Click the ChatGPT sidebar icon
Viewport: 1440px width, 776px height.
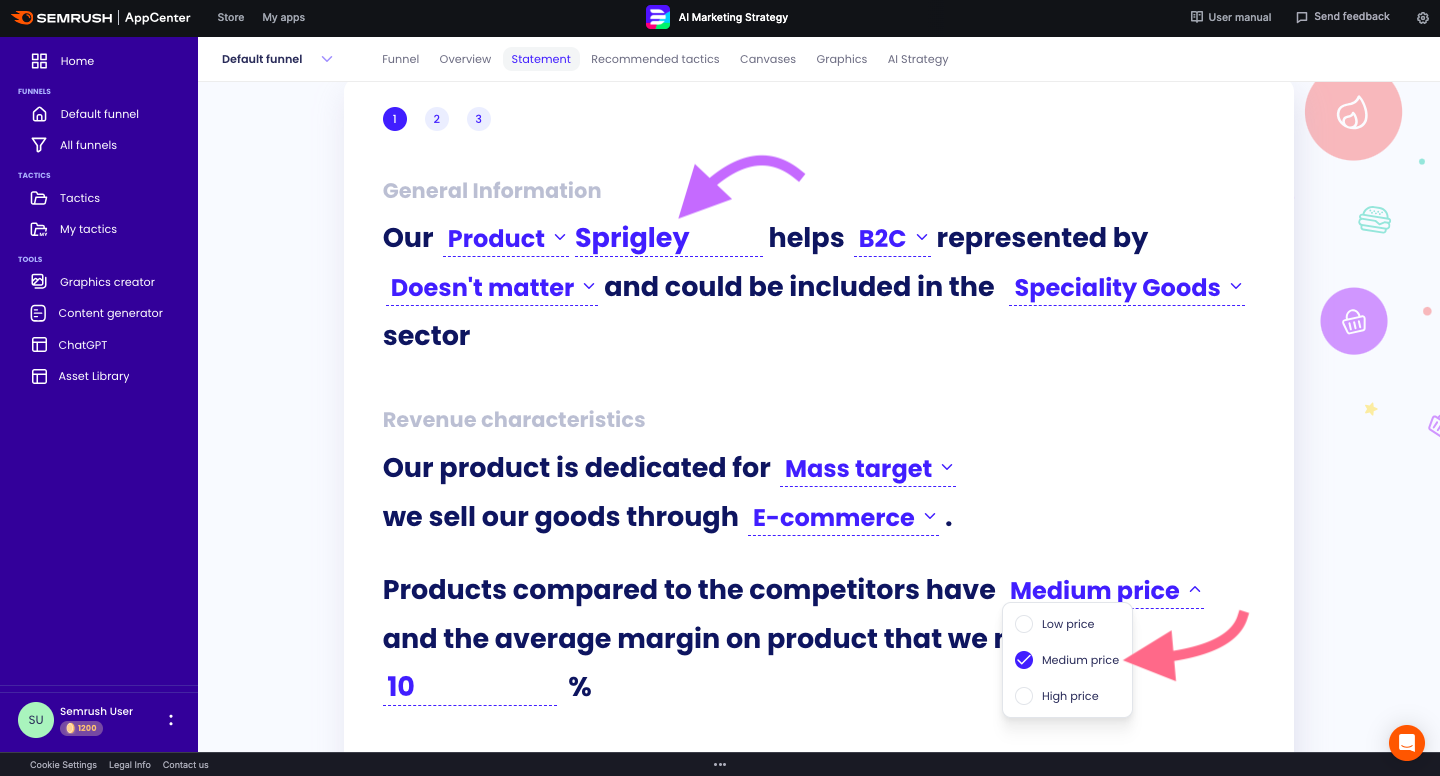[39, 345]
